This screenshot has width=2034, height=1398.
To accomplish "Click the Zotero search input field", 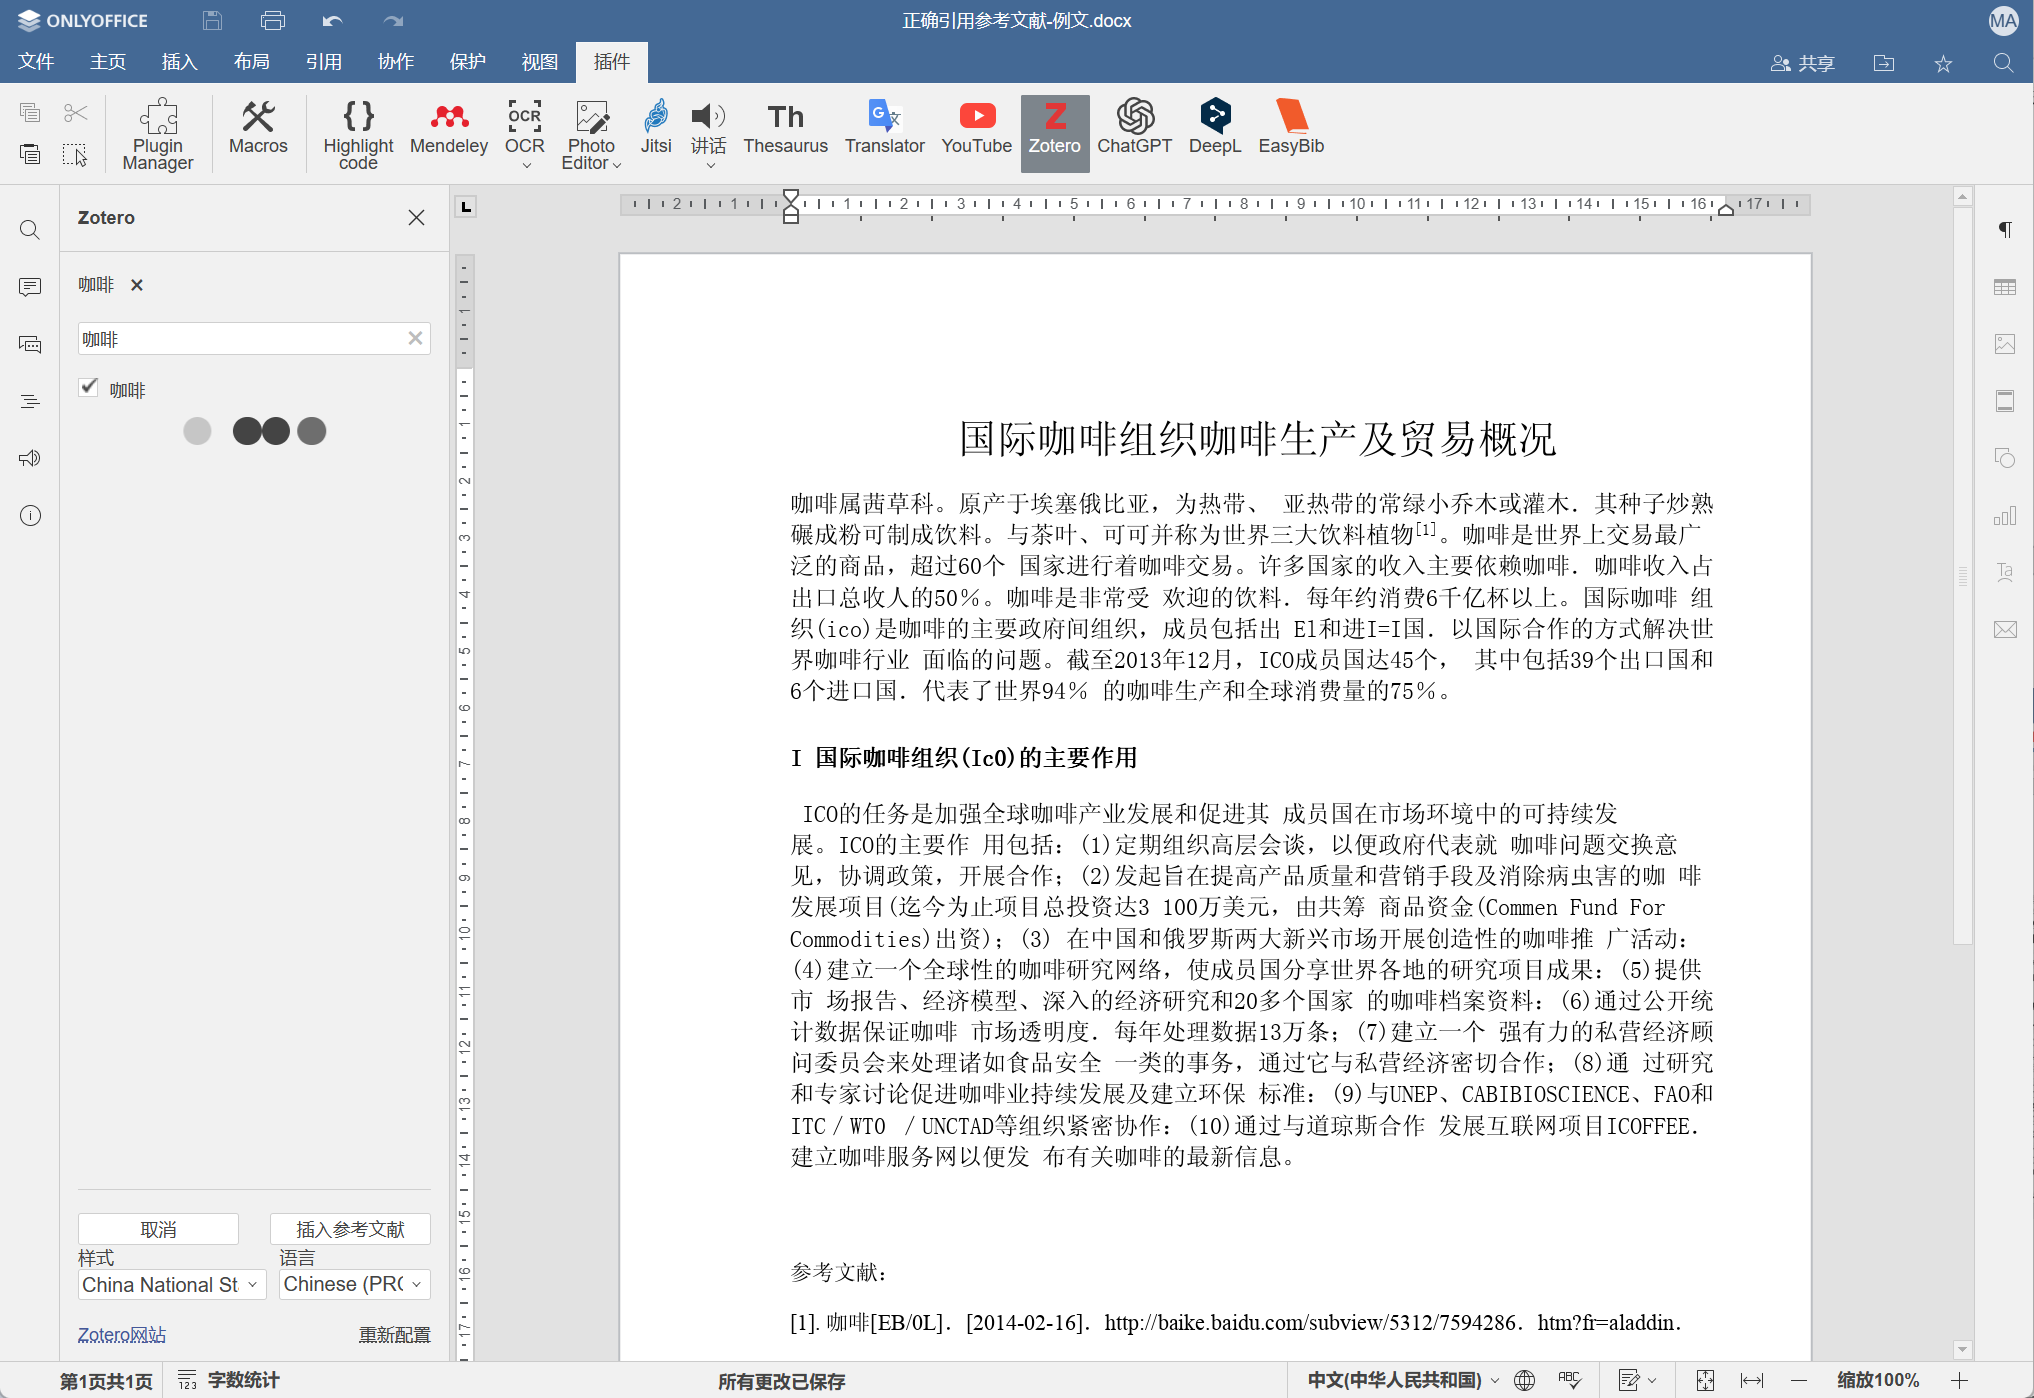I will tap(242, 339).
